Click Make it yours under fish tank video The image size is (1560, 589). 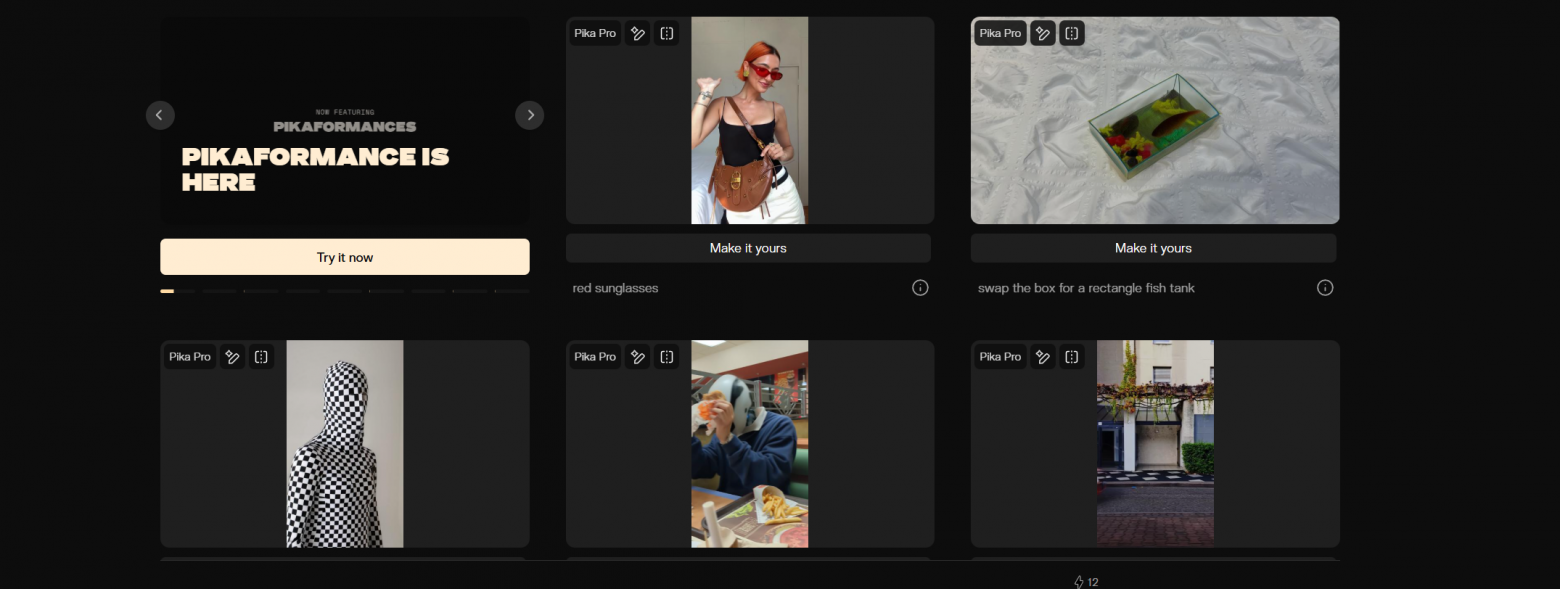pos(1153,248)
